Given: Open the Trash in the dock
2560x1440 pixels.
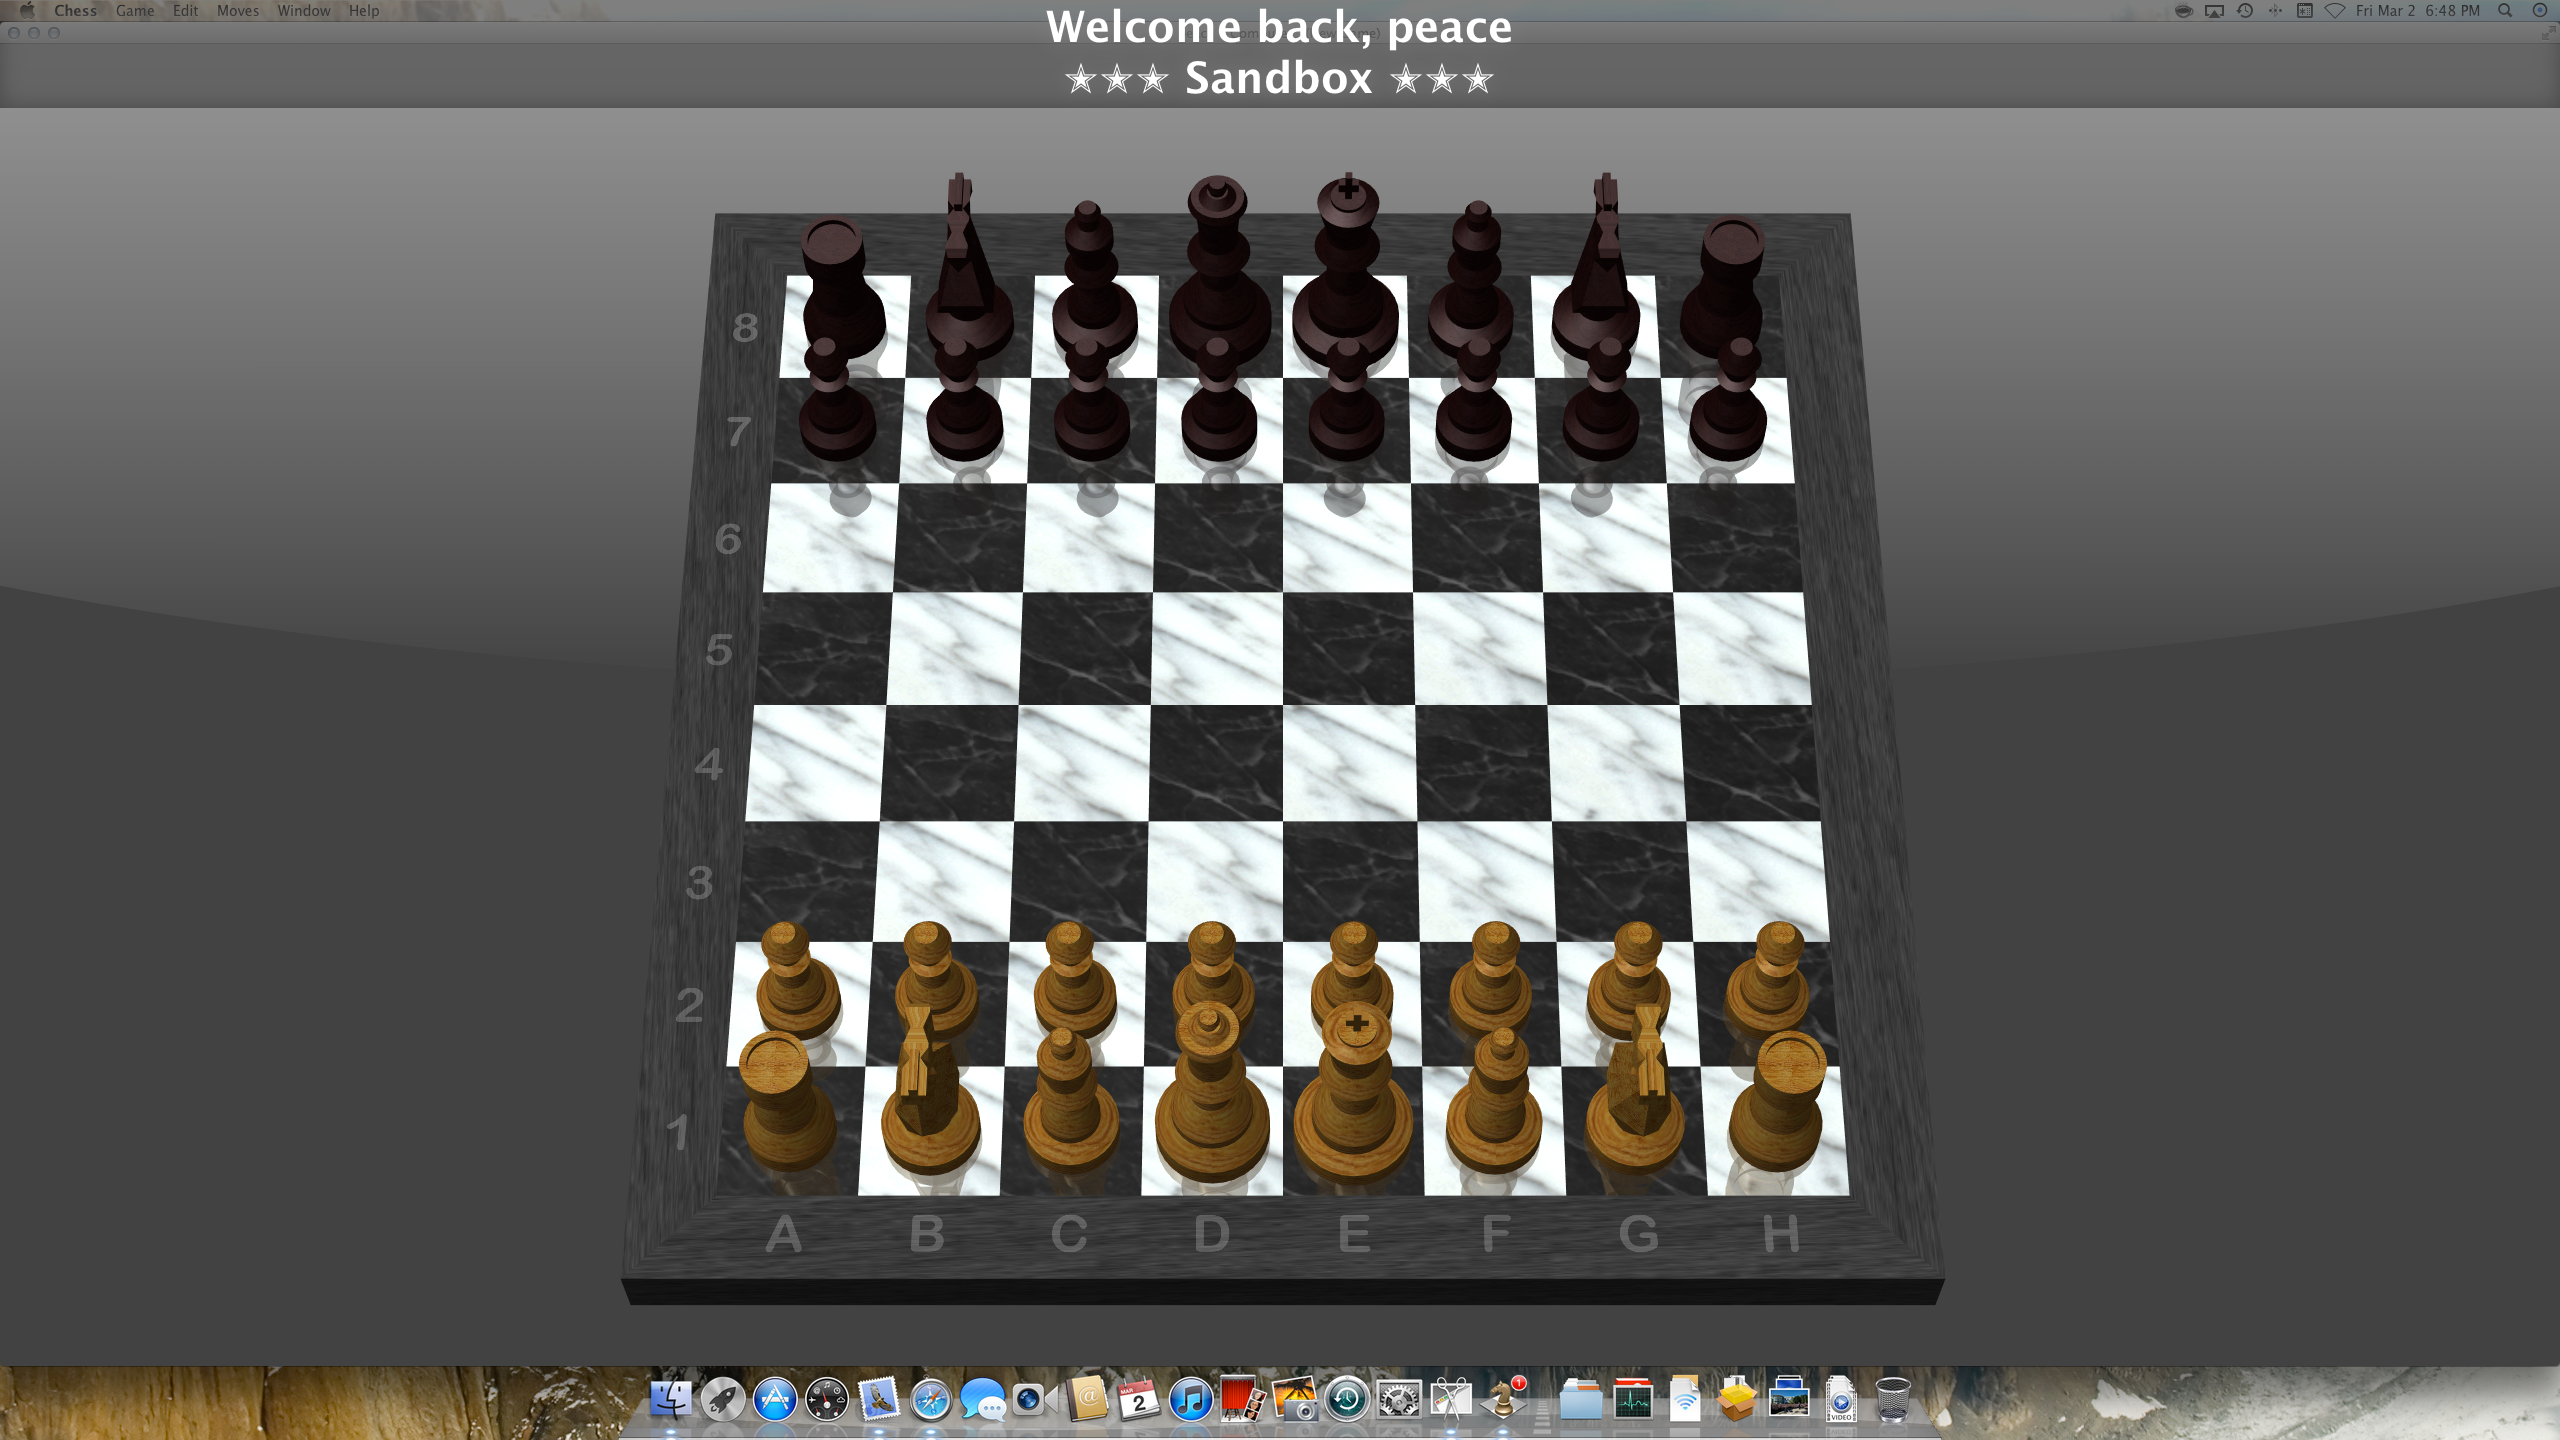Looking at the screenshot, I should 1893,1399.
